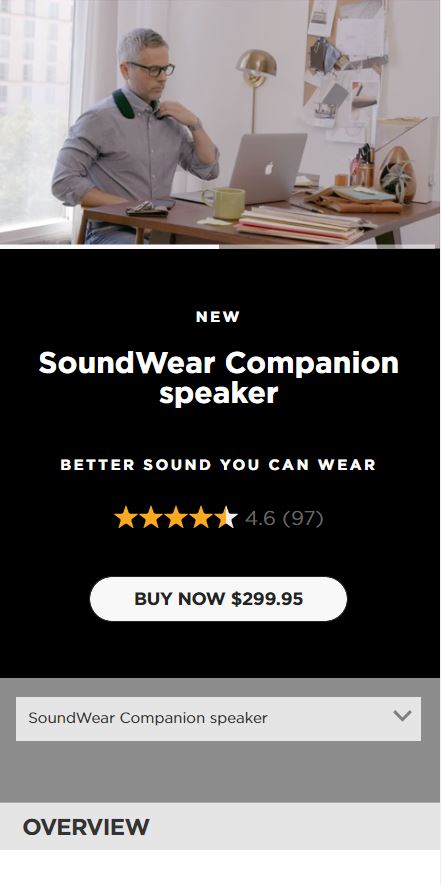
Task: Open the (97) reviews count link
Action: point(303,518)
